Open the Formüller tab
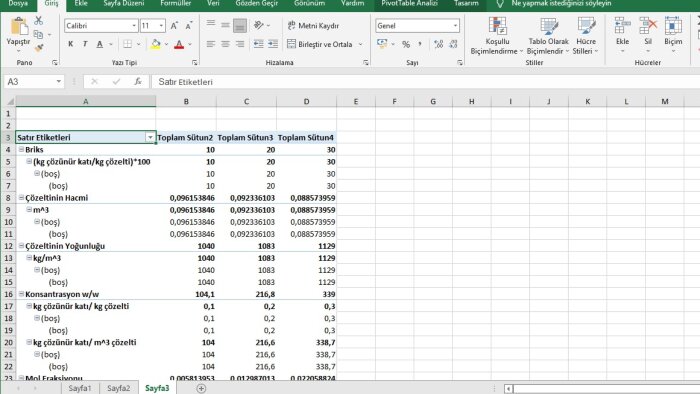Image resolution: width=700 pixels, height=394 pixels. [176, 4]
